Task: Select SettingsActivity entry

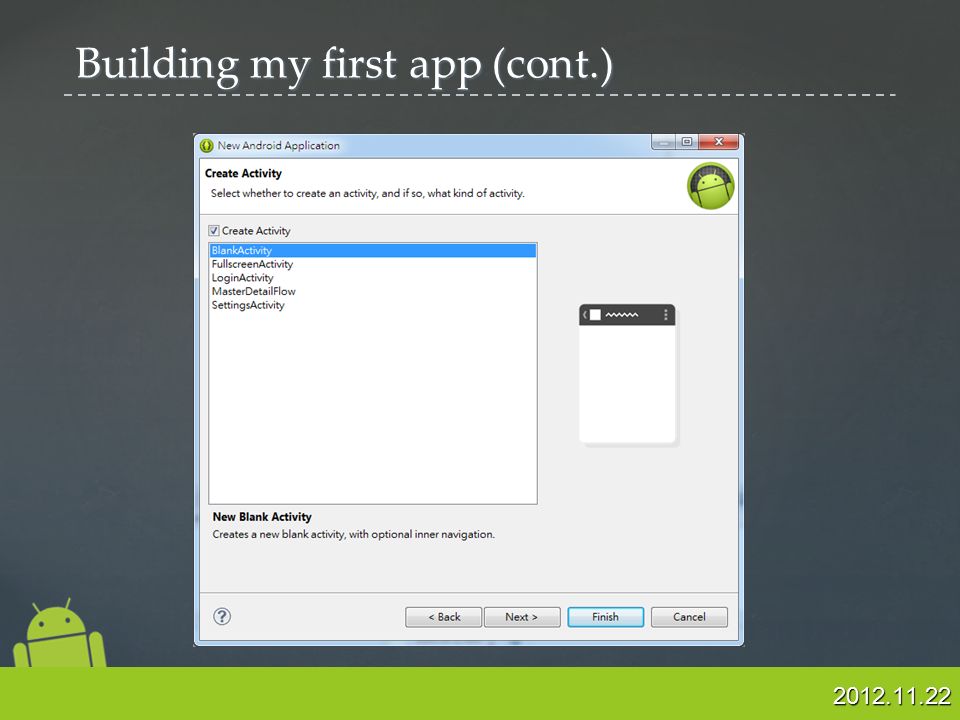Action: pyautogui.click(x=372, y=305)
